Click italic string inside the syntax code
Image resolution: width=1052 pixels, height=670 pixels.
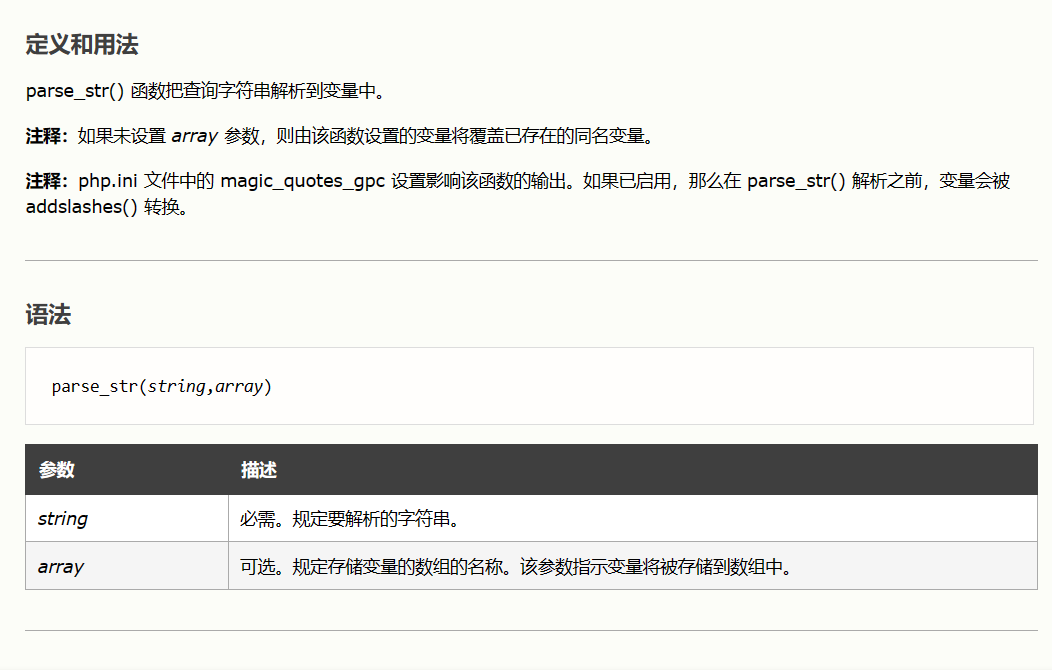(176, 386)
